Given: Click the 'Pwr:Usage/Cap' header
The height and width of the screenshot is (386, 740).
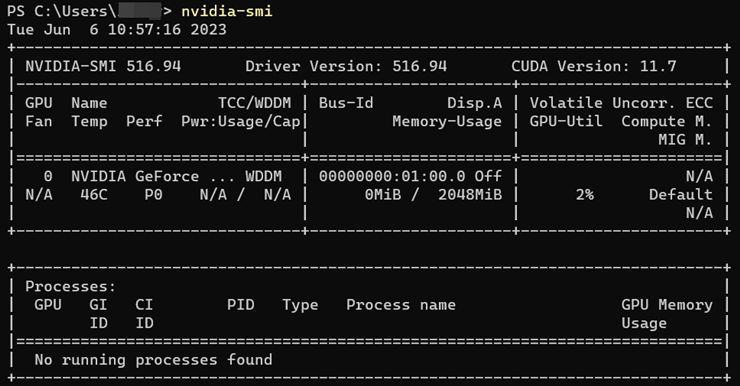Looking at the screenshot, I should (241, 121).
